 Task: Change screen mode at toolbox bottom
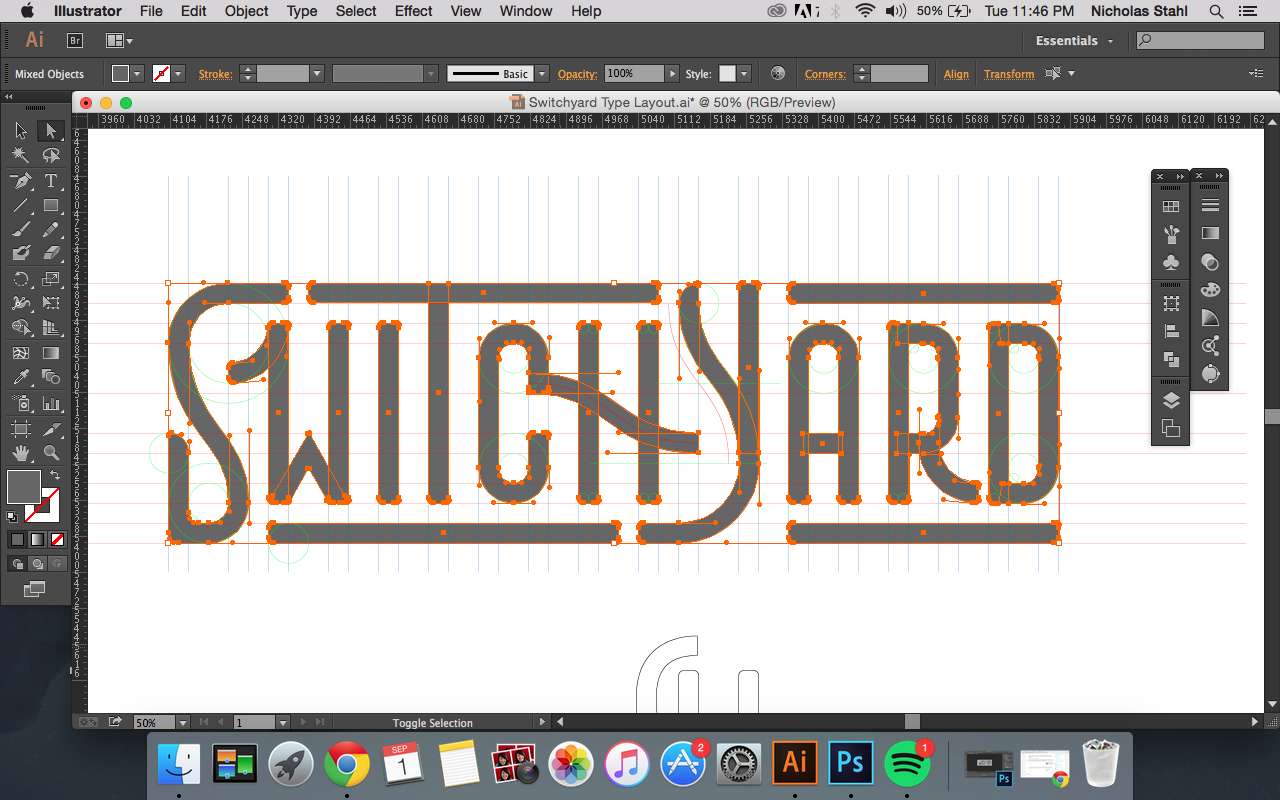[x=34, y=590]
